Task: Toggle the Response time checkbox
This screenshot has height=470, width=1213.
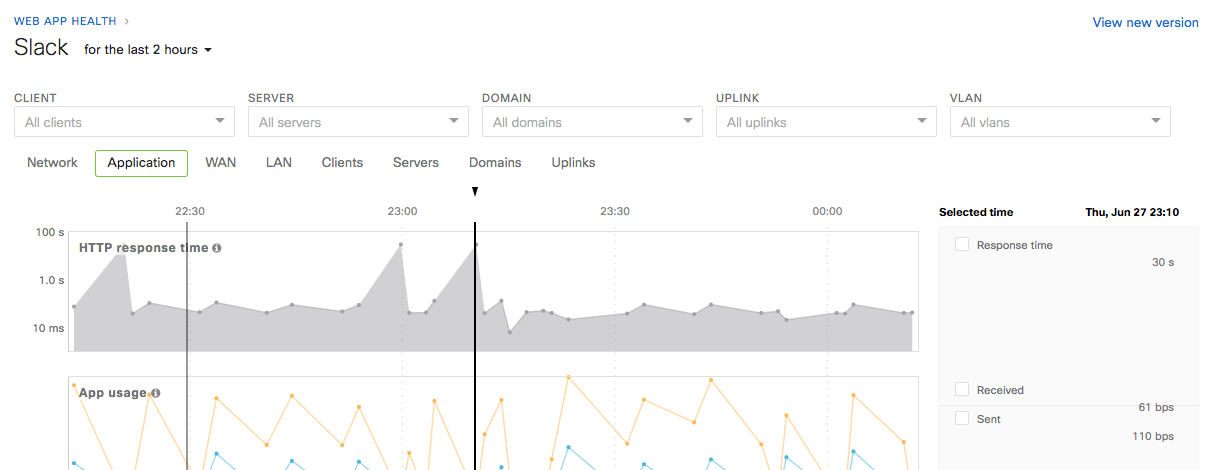Action: 962,244
